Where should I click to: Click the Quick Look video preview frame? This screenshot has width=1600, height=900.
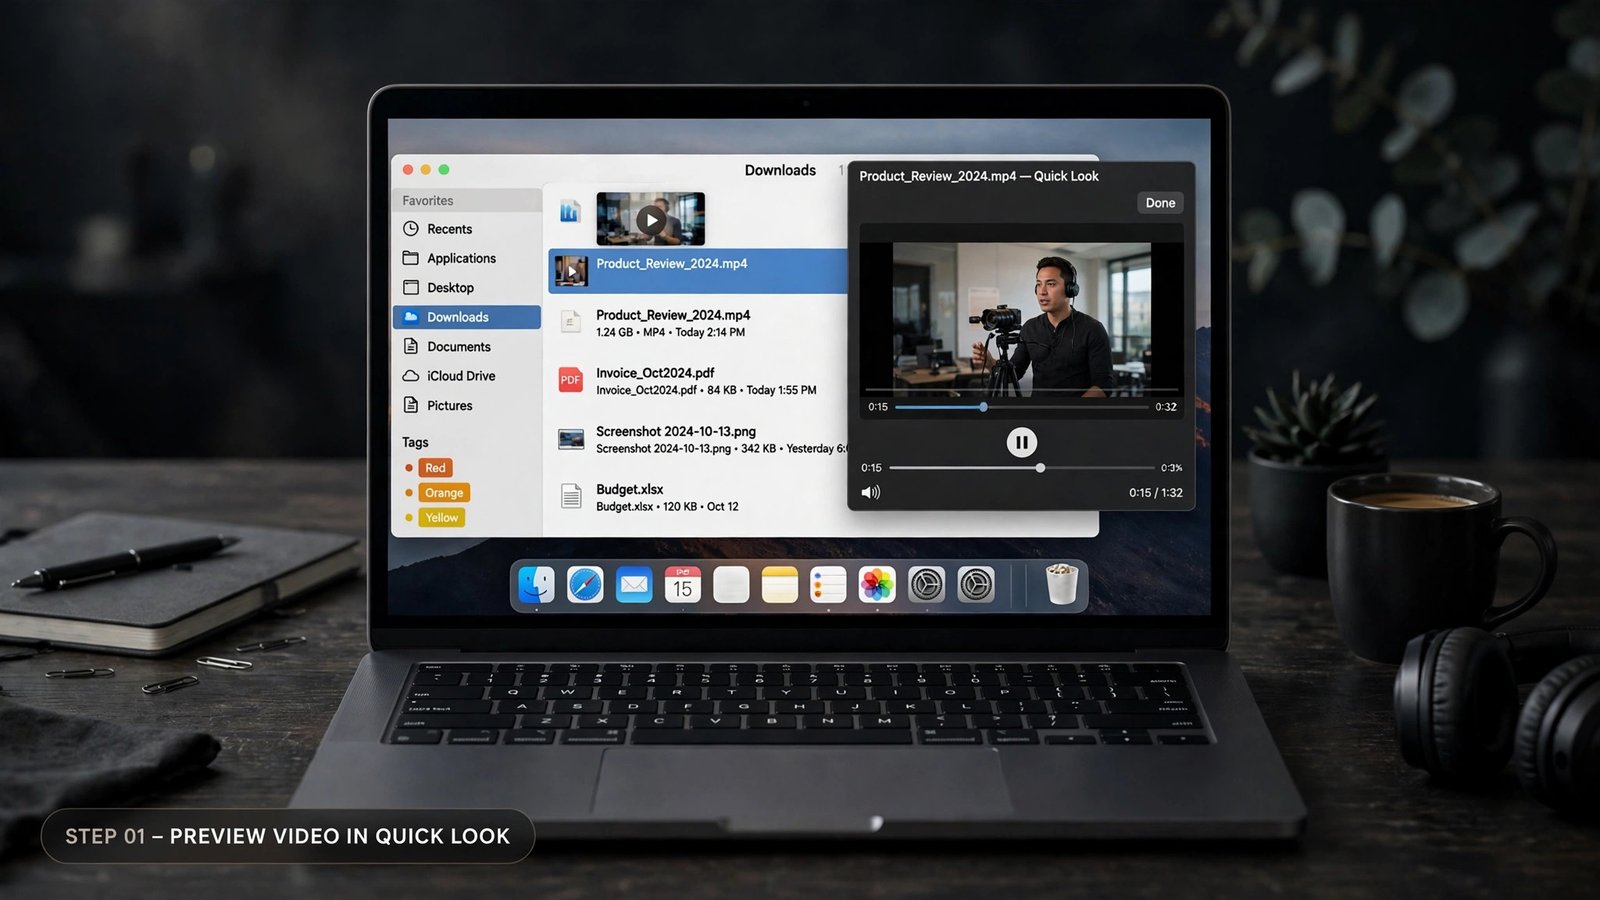click(1021, 319)
